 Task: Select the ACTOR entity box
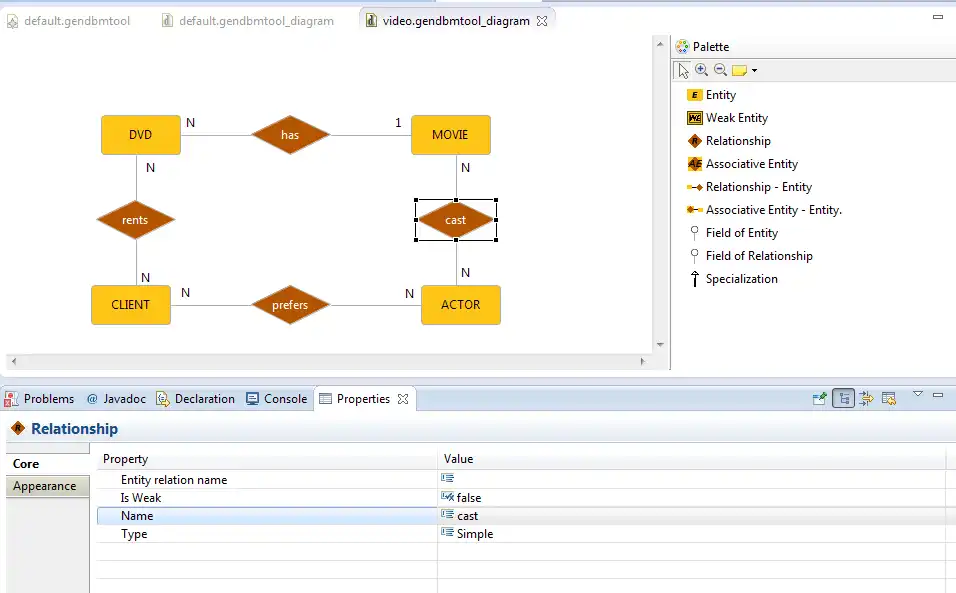461,305
